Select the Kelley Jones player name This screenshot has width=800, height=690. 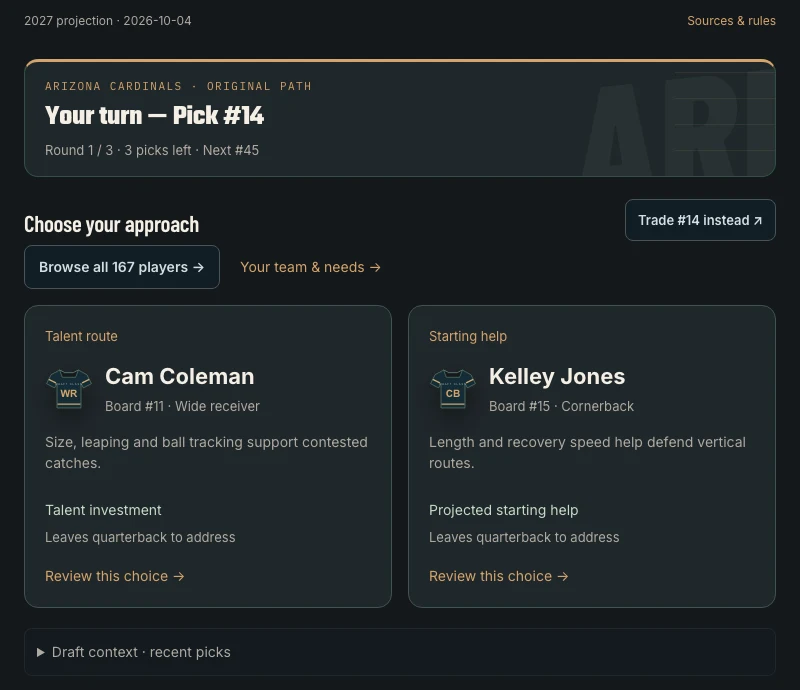tap(557, 377)
